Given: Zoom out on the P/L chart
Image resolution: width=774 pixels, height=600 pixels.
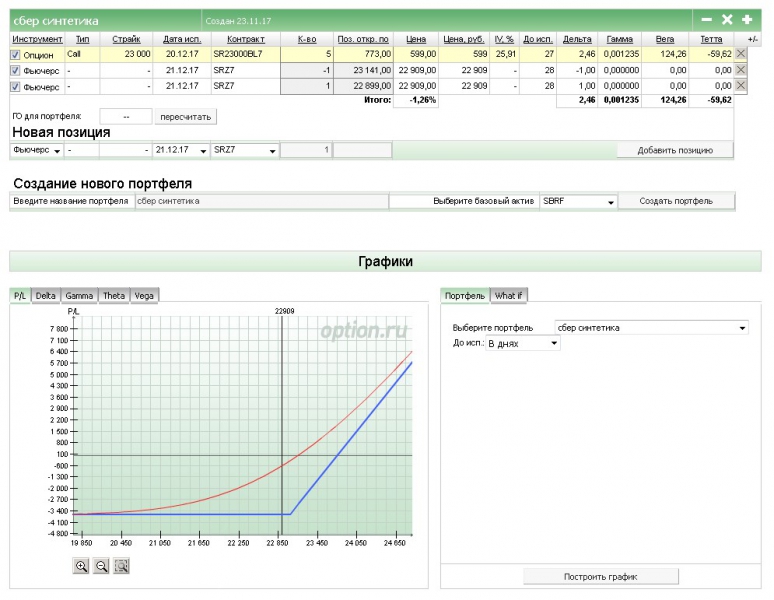Looking at the screenshot, I should click(x=101, y=566).
